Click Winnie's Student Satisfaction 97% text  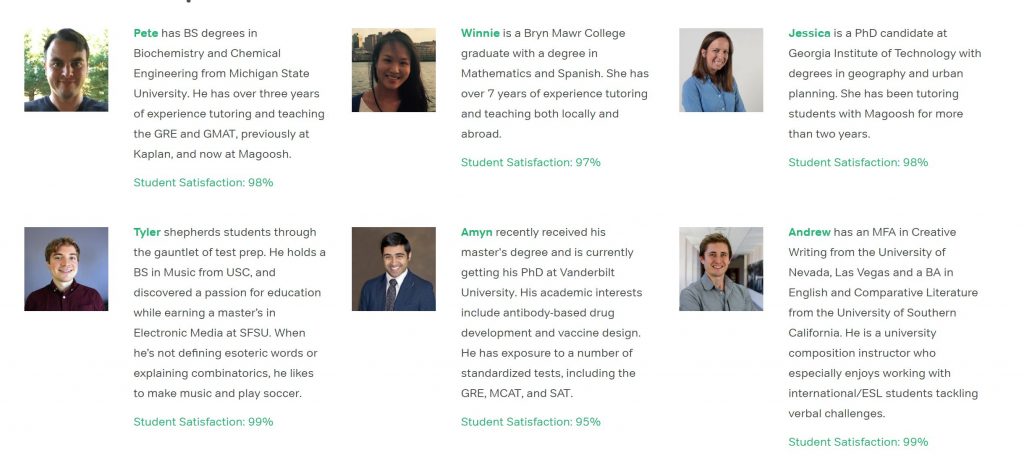(530, 163)
